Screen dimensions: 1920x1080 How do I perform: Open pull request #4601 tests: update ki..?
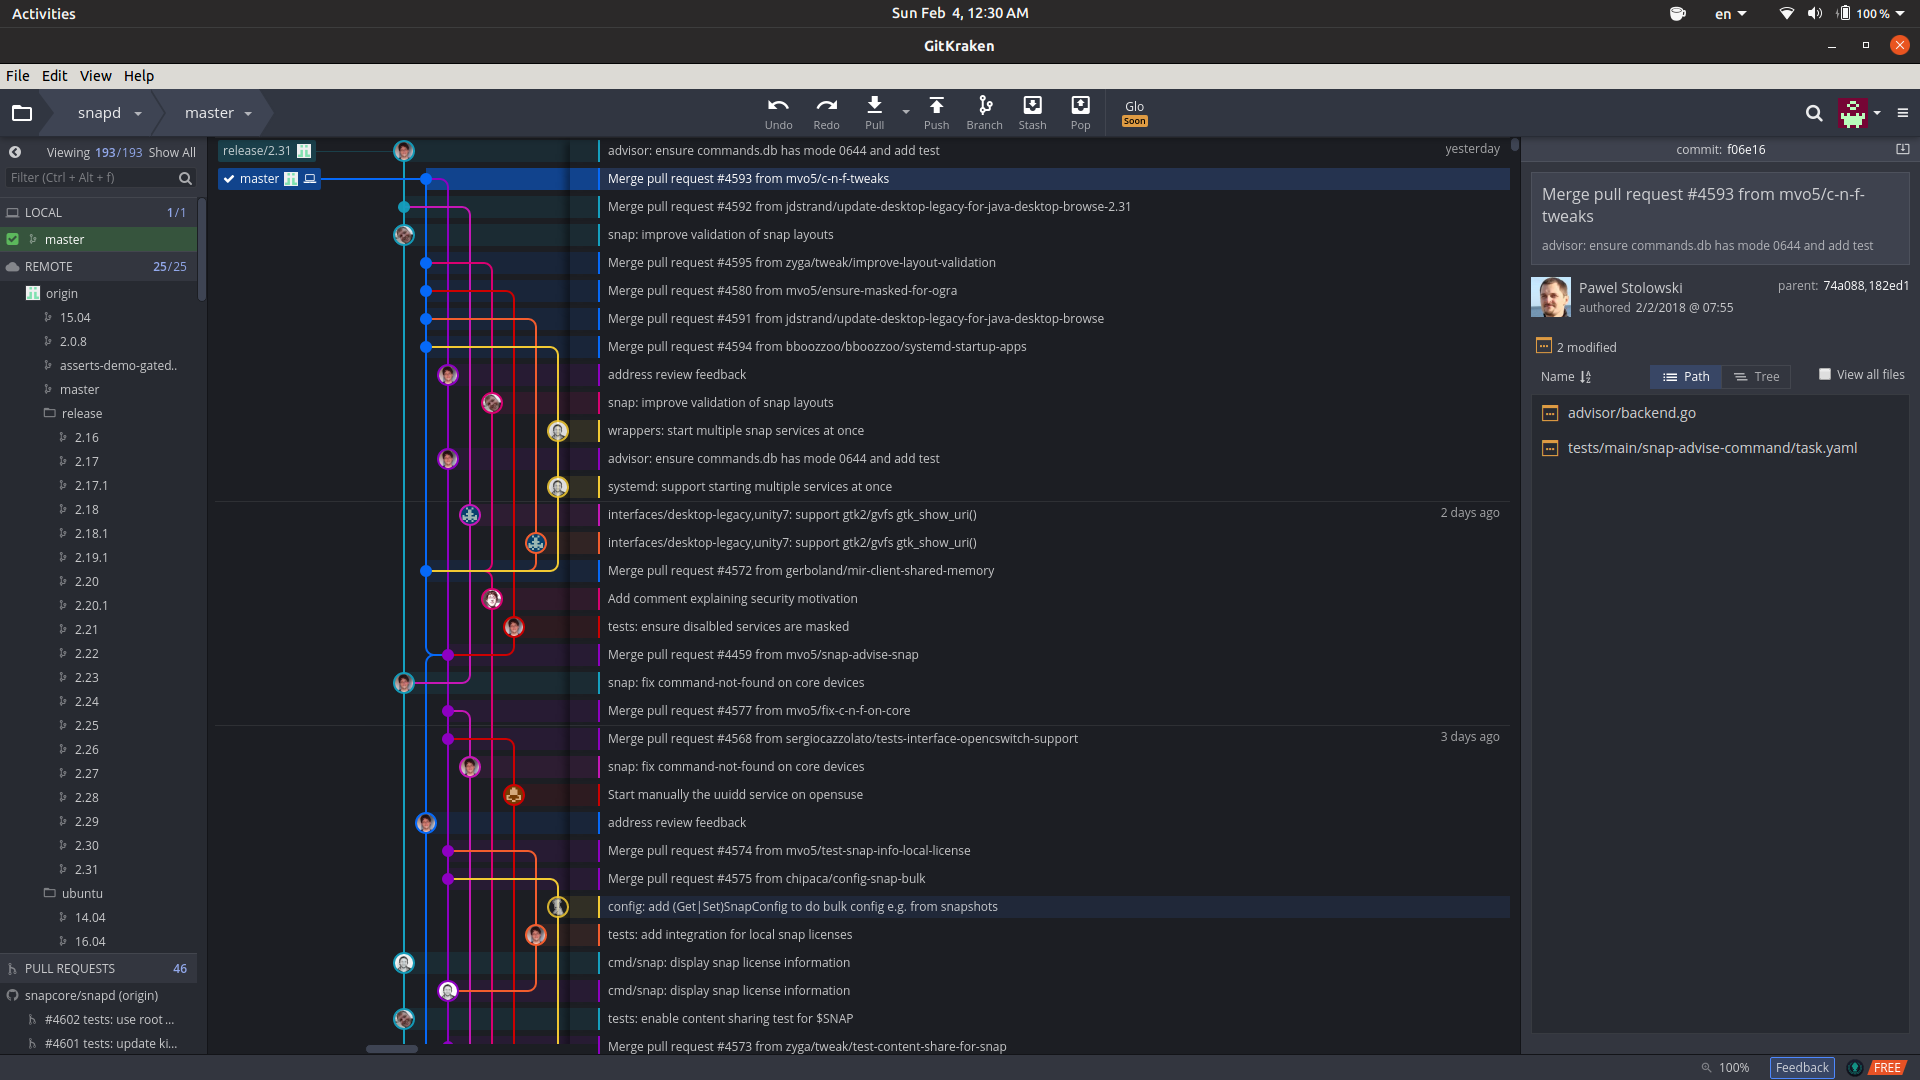point(110,1044)
